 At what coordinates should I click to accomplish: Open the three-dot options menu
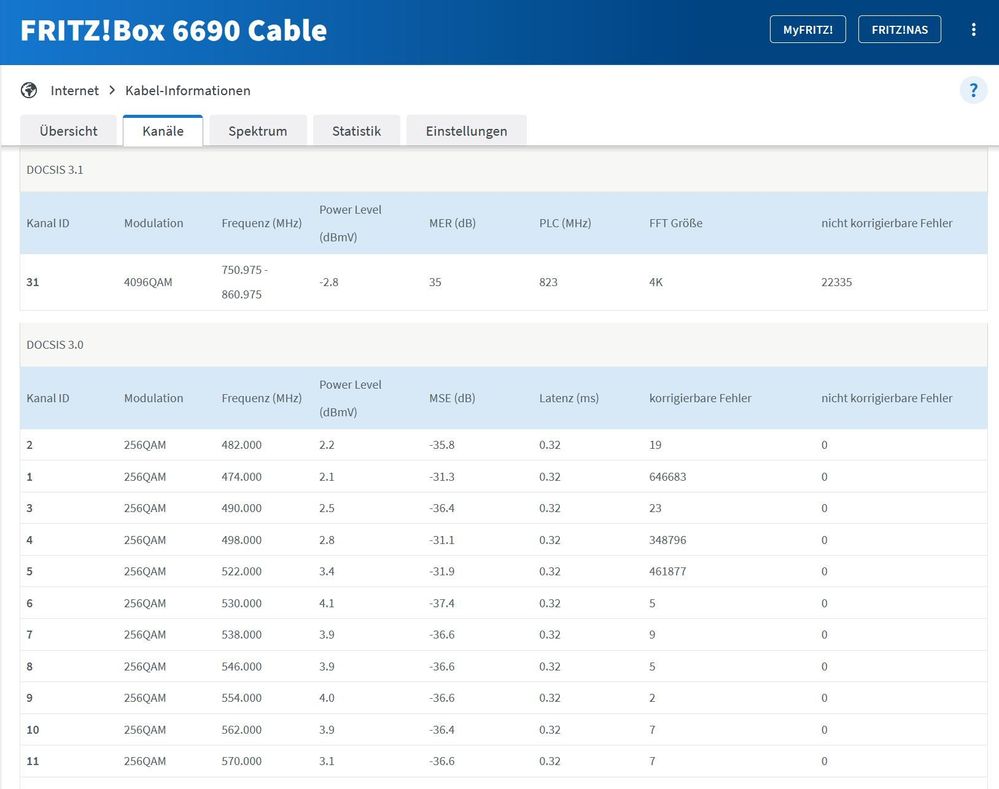(x=973, y=29)
